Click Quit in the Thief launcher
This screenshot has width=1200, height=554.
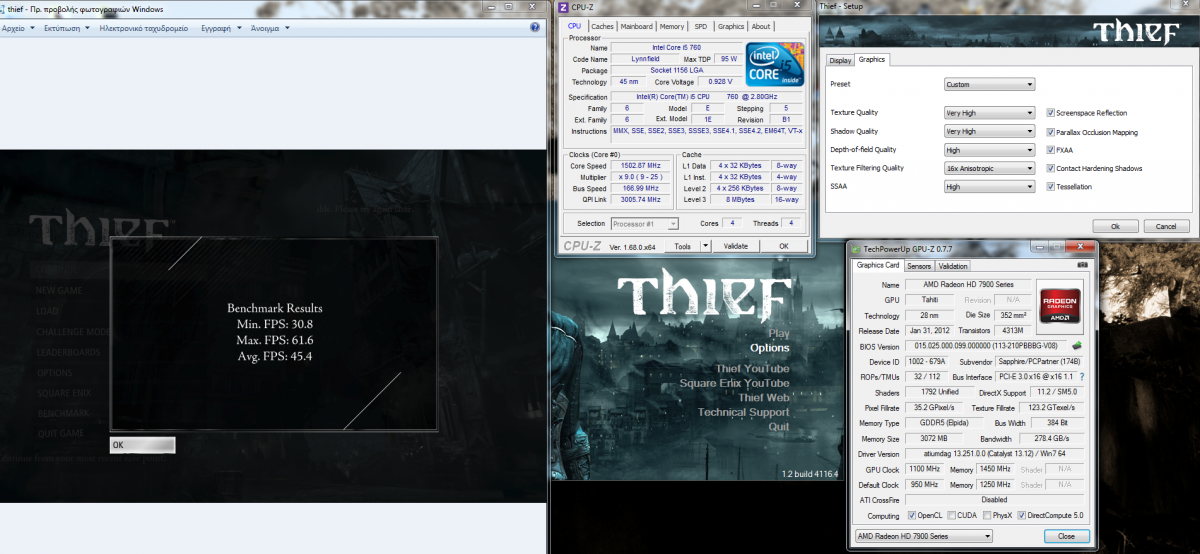point(779,426)
